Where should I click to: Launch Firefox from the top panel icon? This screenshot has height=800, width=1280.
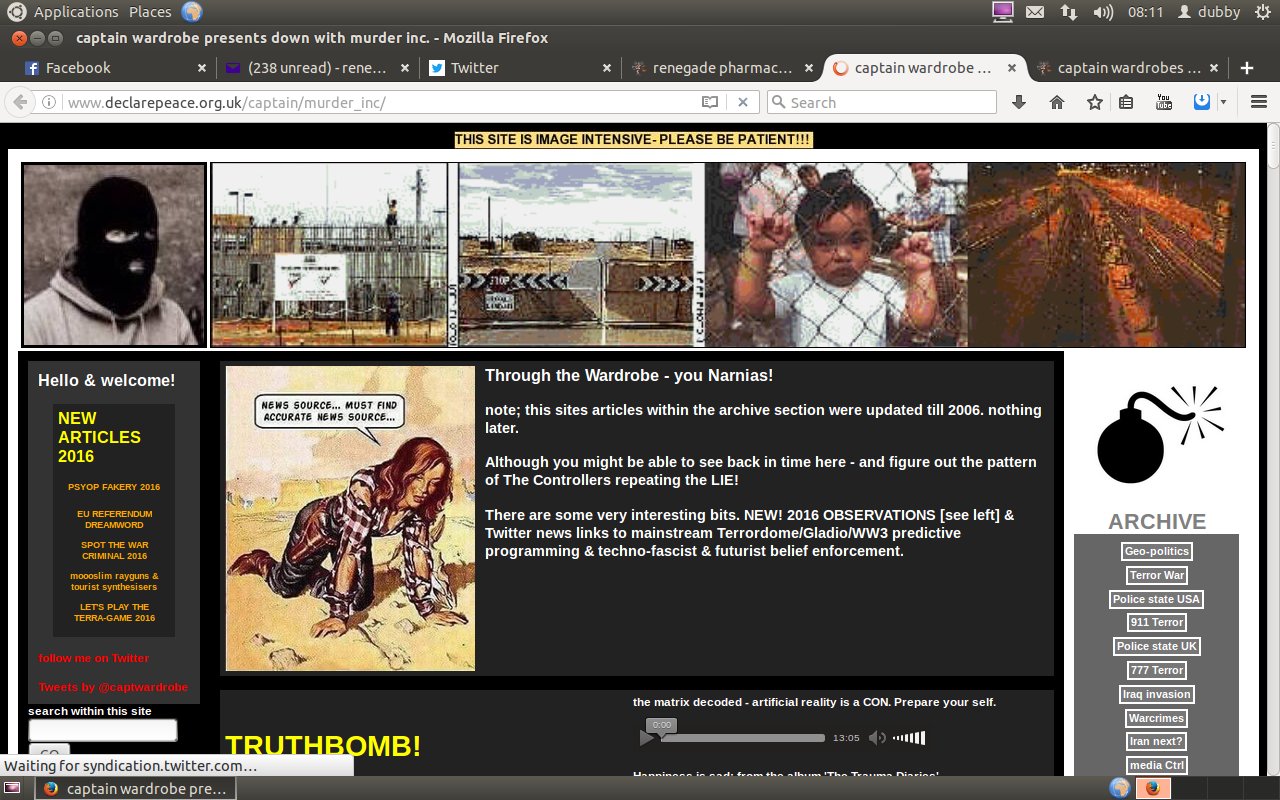pyautogui.click(x=191, y=12)
